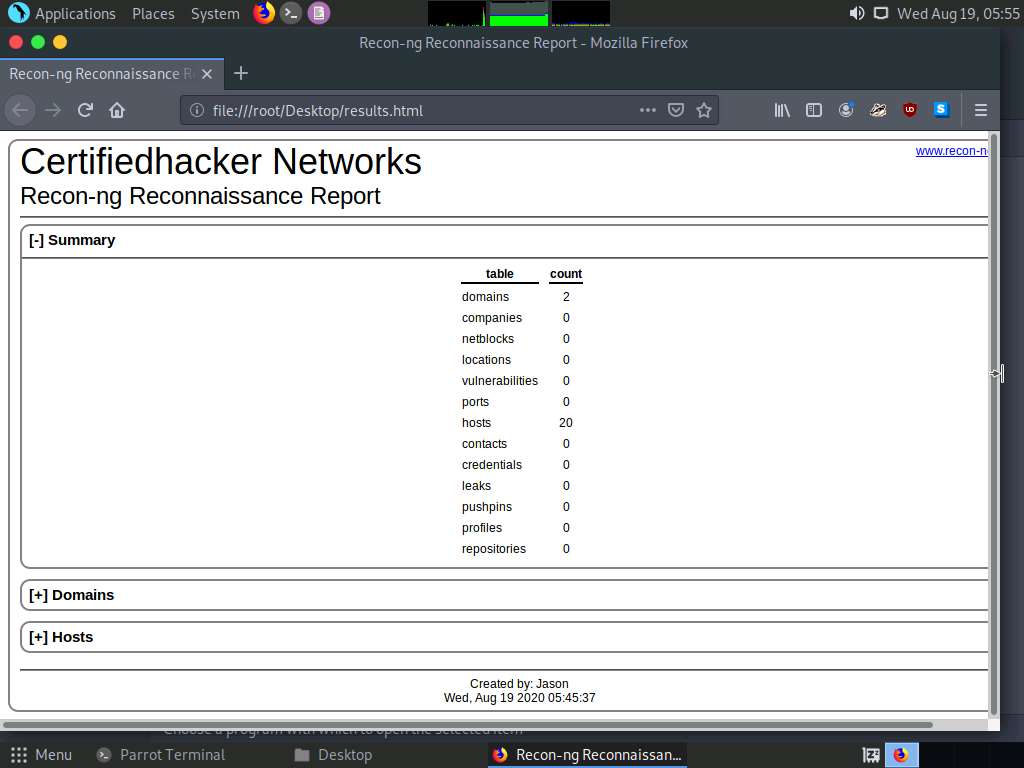Click the 'table' column header
This screenshot has width=1024, height=768.
pyautogui.click(x=500, y=274)
